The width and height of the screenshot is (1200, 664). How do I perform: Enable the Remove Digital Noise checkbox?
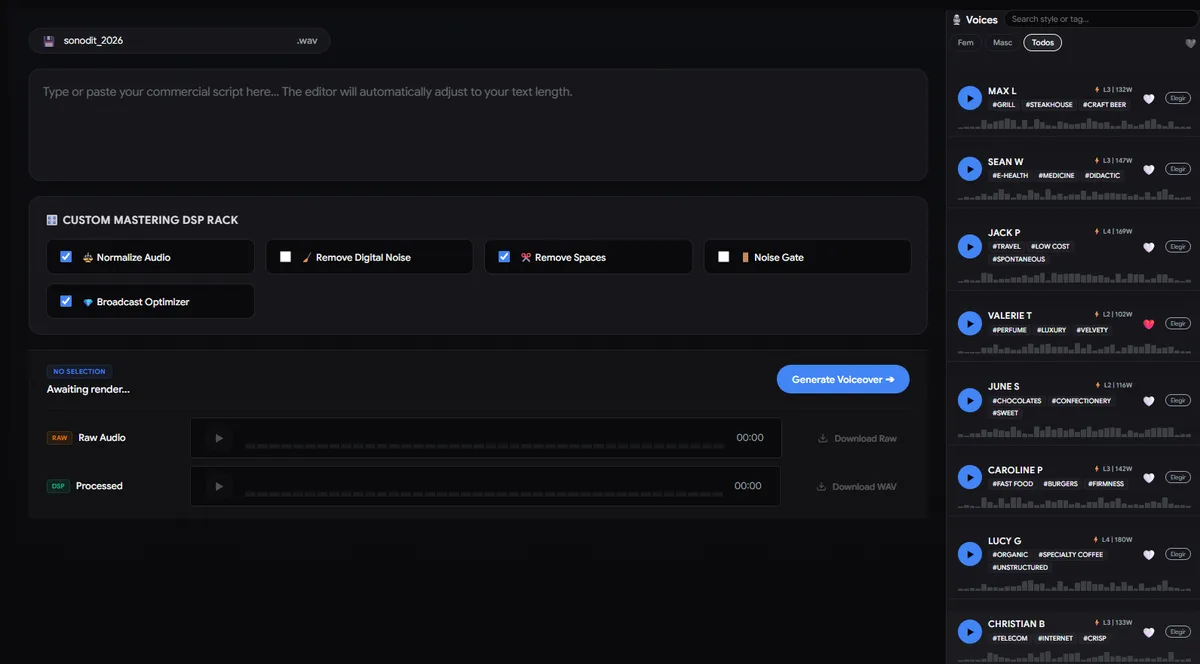pyautogui.click(x=285, y=257)
